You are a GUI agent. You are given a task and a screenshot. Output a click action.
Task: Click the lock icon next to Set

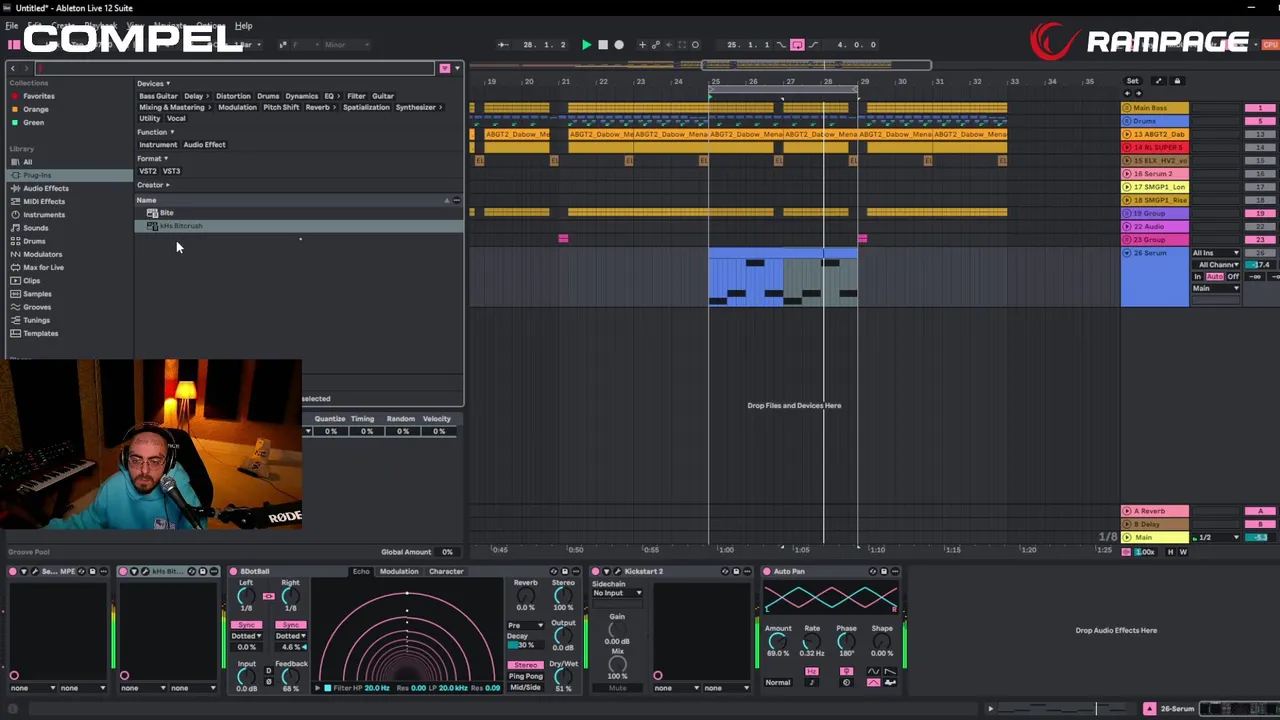1177,81
